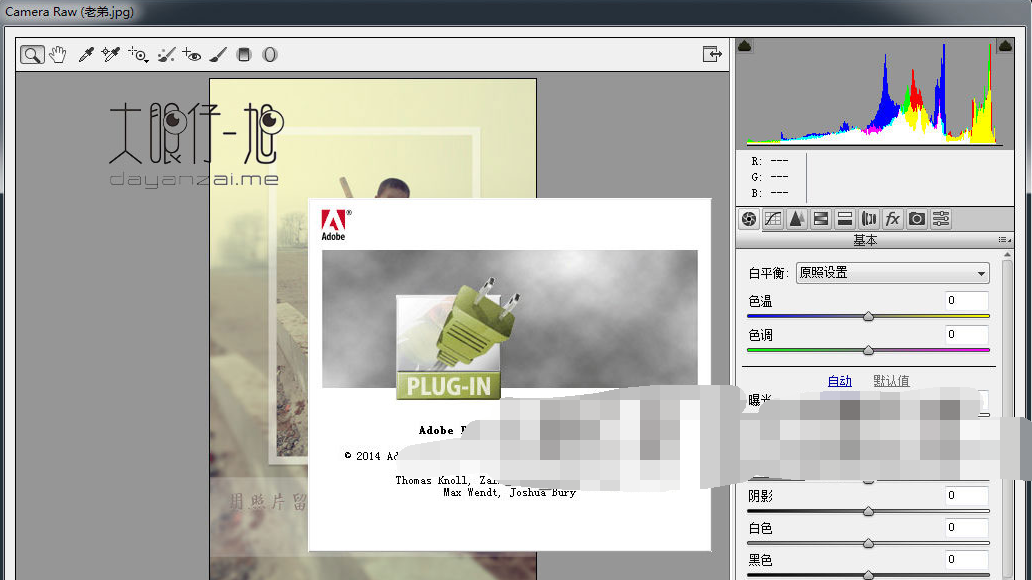The height and width of the screenshot is (580, 1032).
Task: Click the 'G: ---' readout
Action: [x=769, y=177]
